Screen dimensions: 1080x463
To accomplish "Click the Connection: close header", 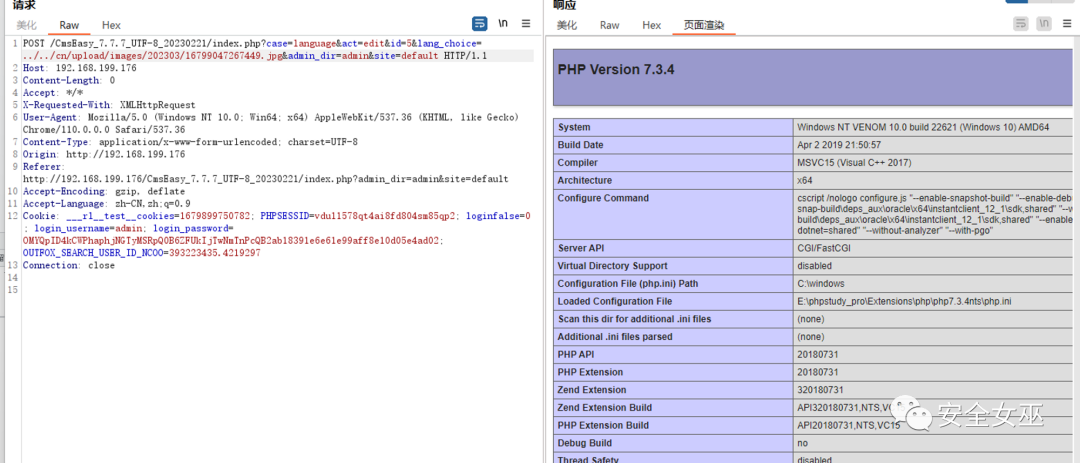I will pyautogui.click(x=69, y=266).
